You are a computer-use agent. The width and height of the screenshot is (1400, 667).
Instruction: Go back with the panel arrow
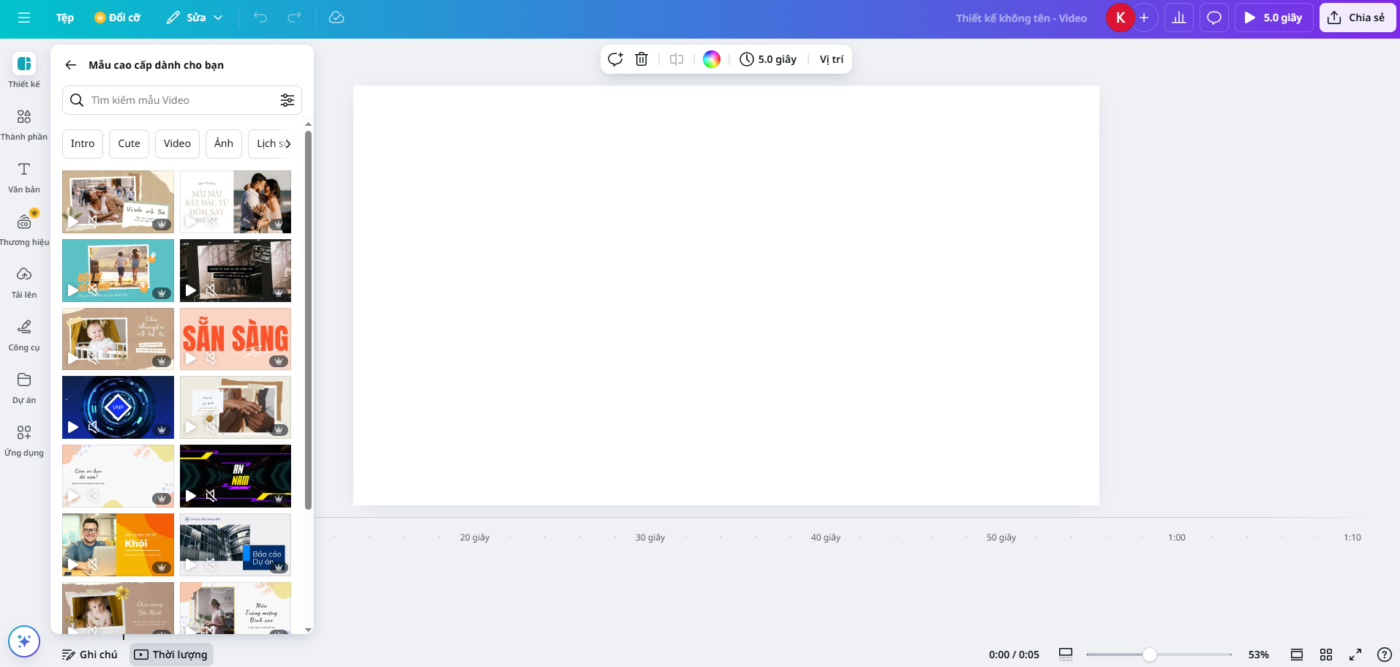71,65
